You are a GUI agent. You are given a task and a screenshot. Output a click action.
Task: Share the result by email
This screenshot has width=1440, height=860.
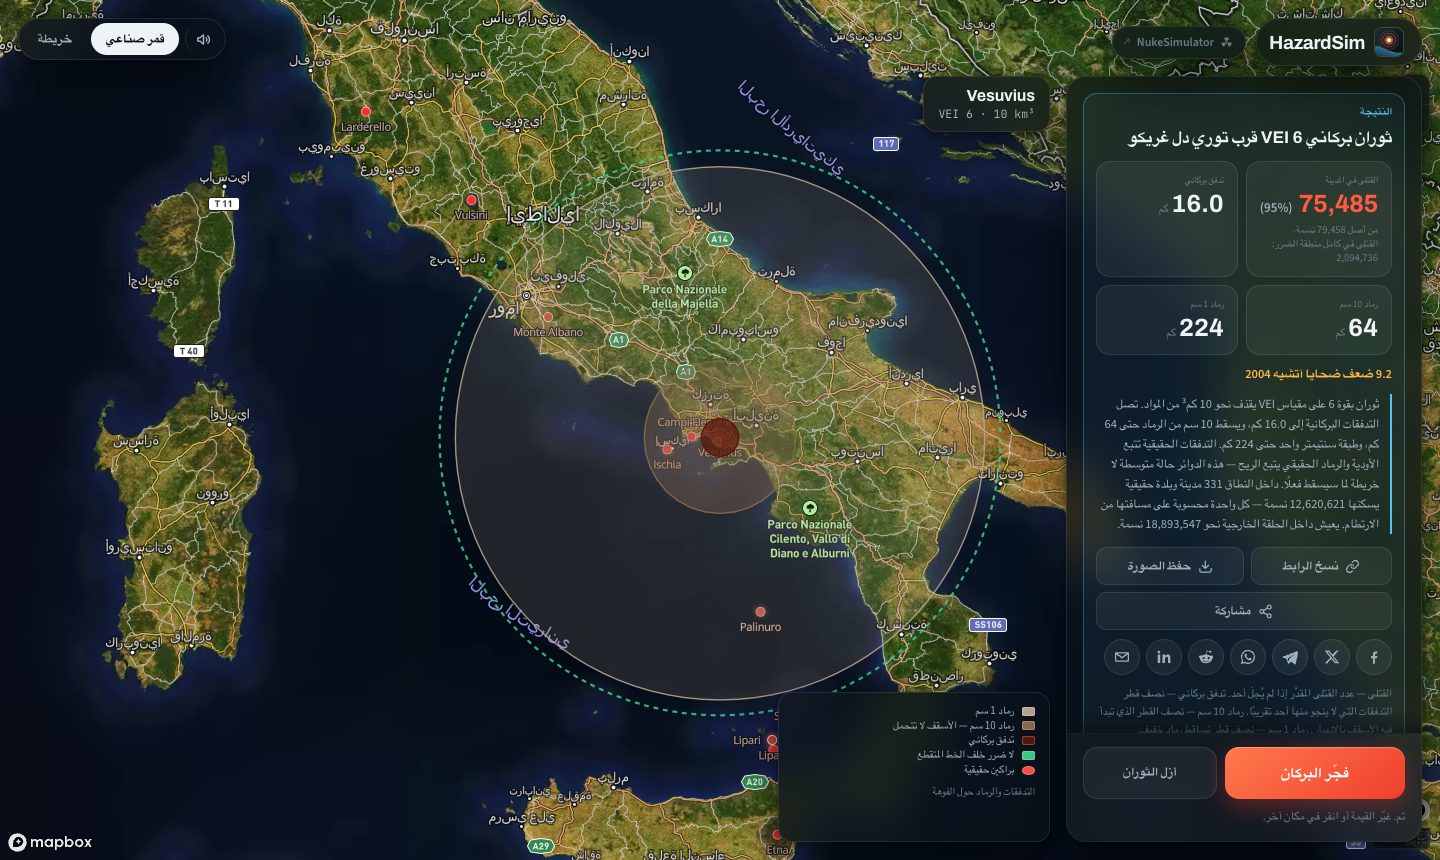tap(1122, 657)
